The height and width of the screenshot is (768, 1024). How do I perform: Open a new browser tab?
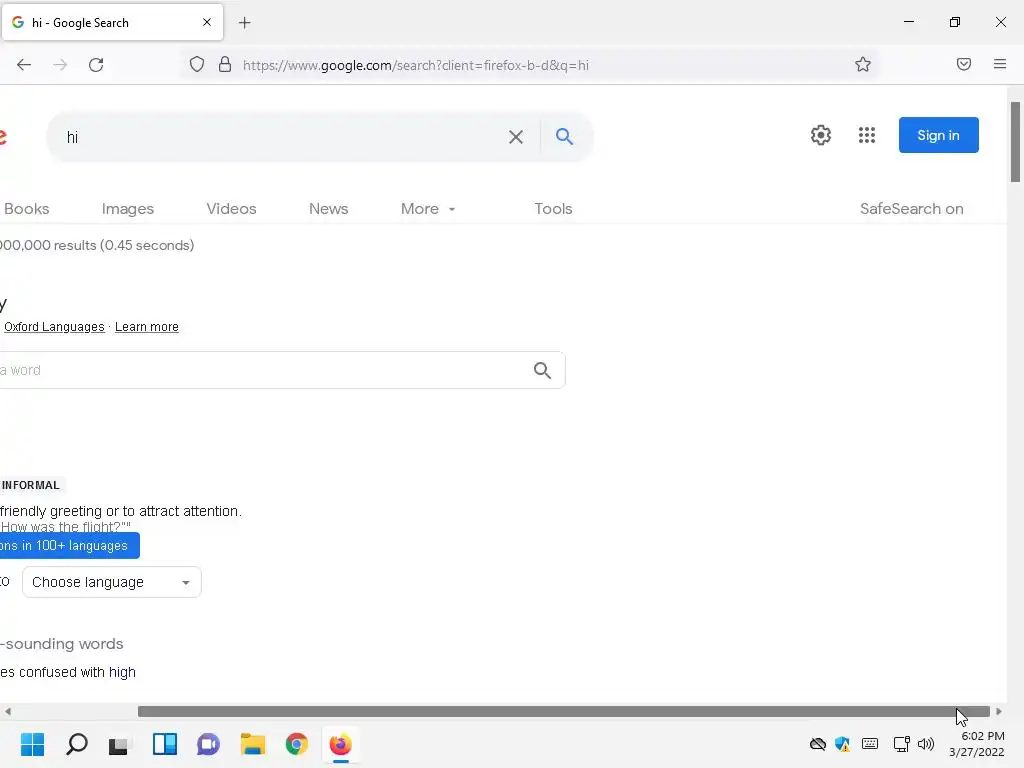245,23
